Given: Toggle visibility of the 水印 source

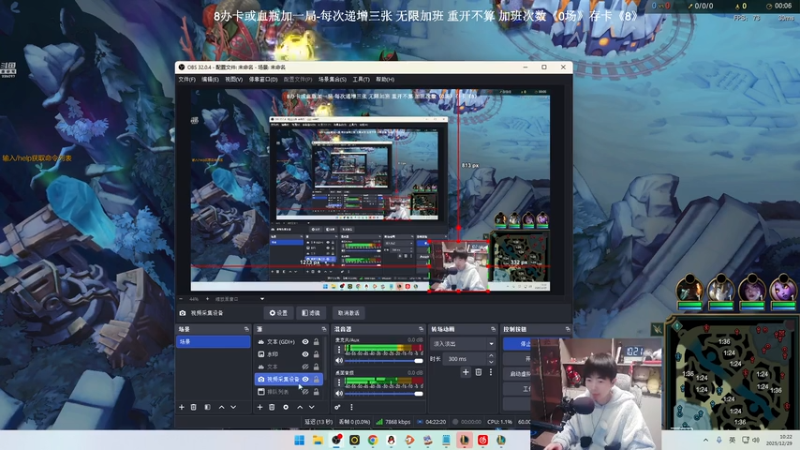Looking at the screenshot, I should pos(305,354).
